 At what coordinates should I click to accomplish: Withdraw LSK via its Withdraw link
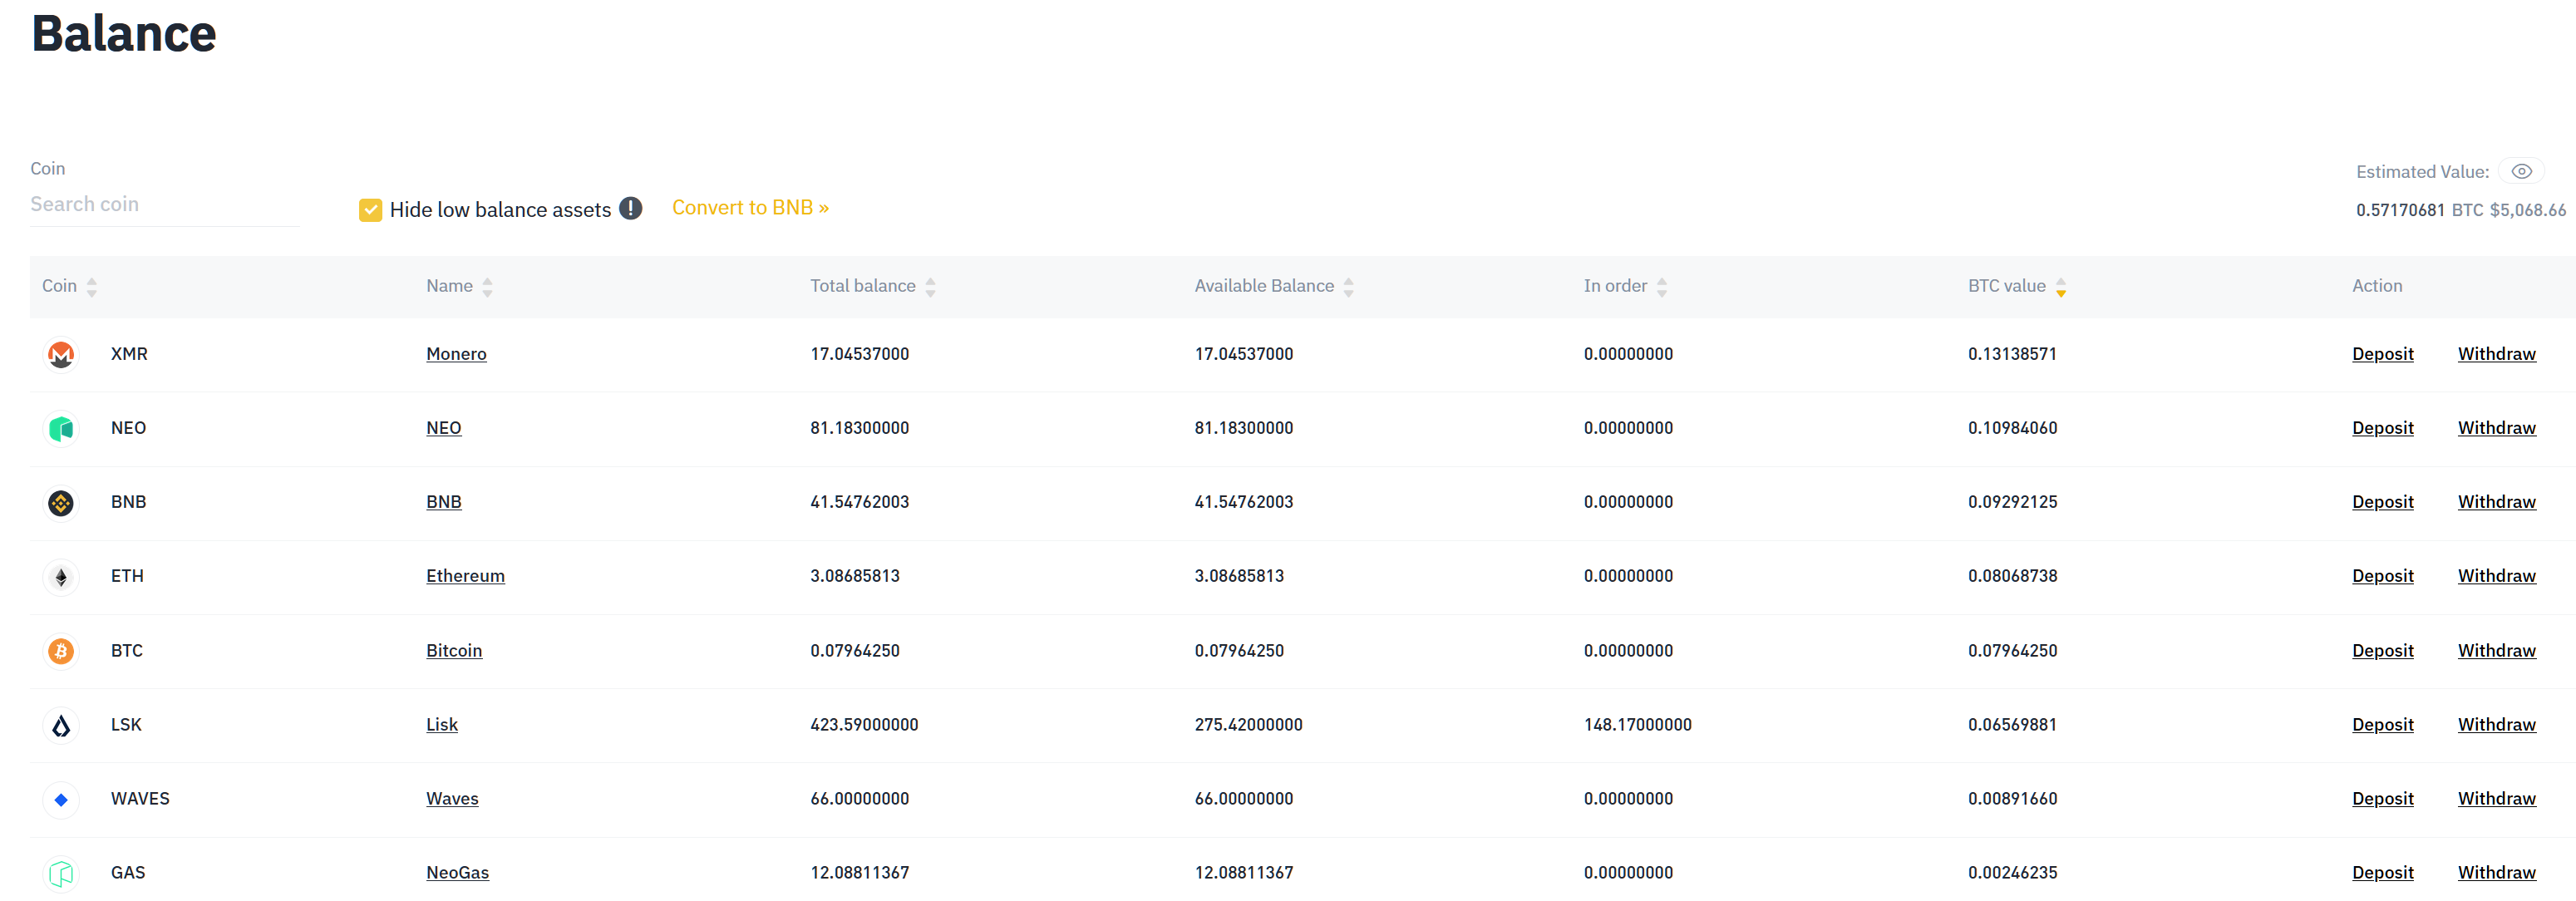click(2496, 724)
